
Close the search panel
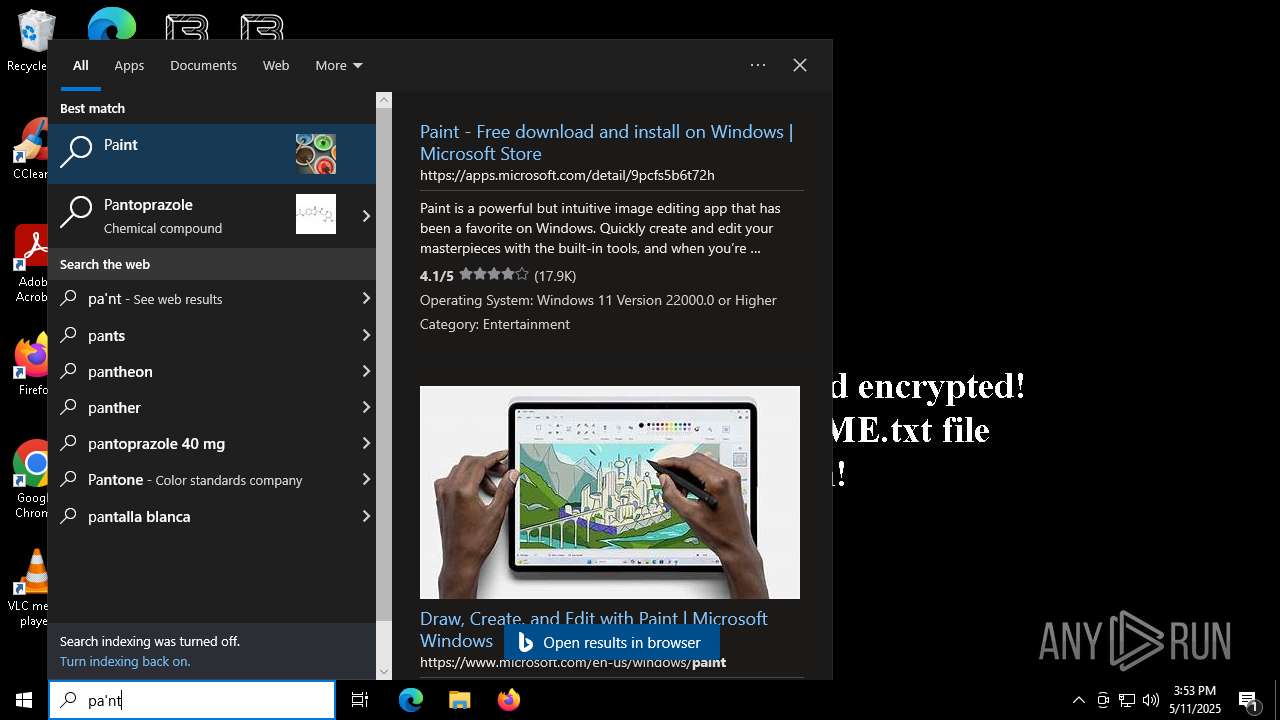[800, 65]
